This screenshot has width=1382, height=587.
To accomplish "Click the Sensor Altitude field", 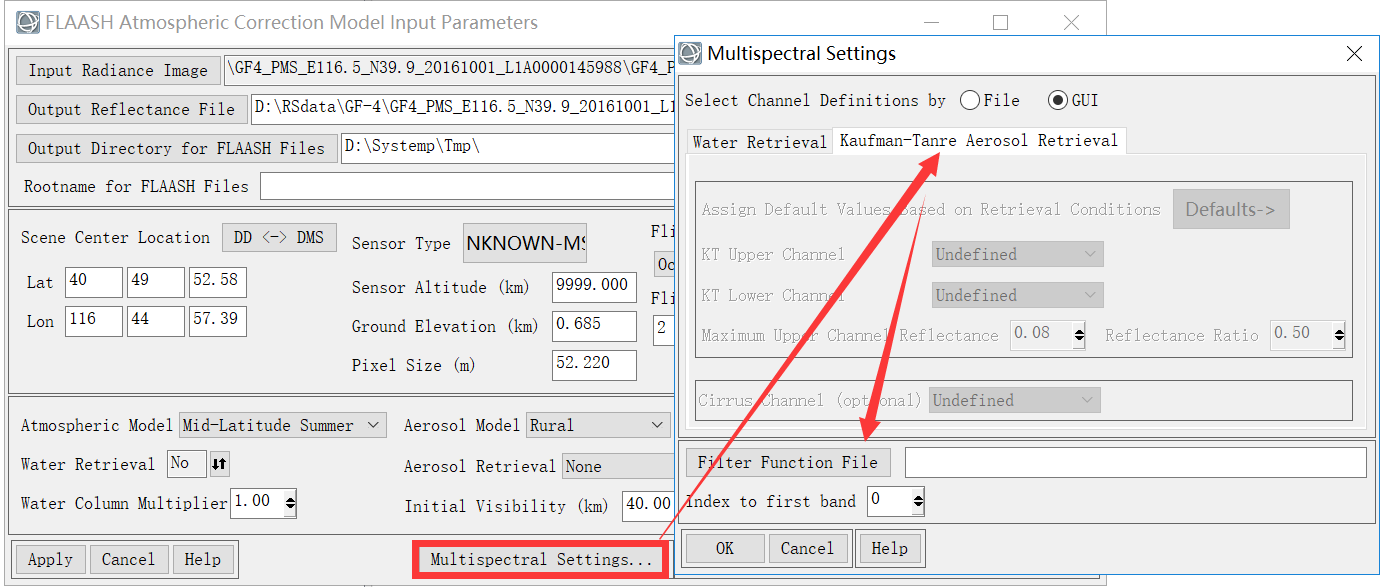I will pos(594,287).
